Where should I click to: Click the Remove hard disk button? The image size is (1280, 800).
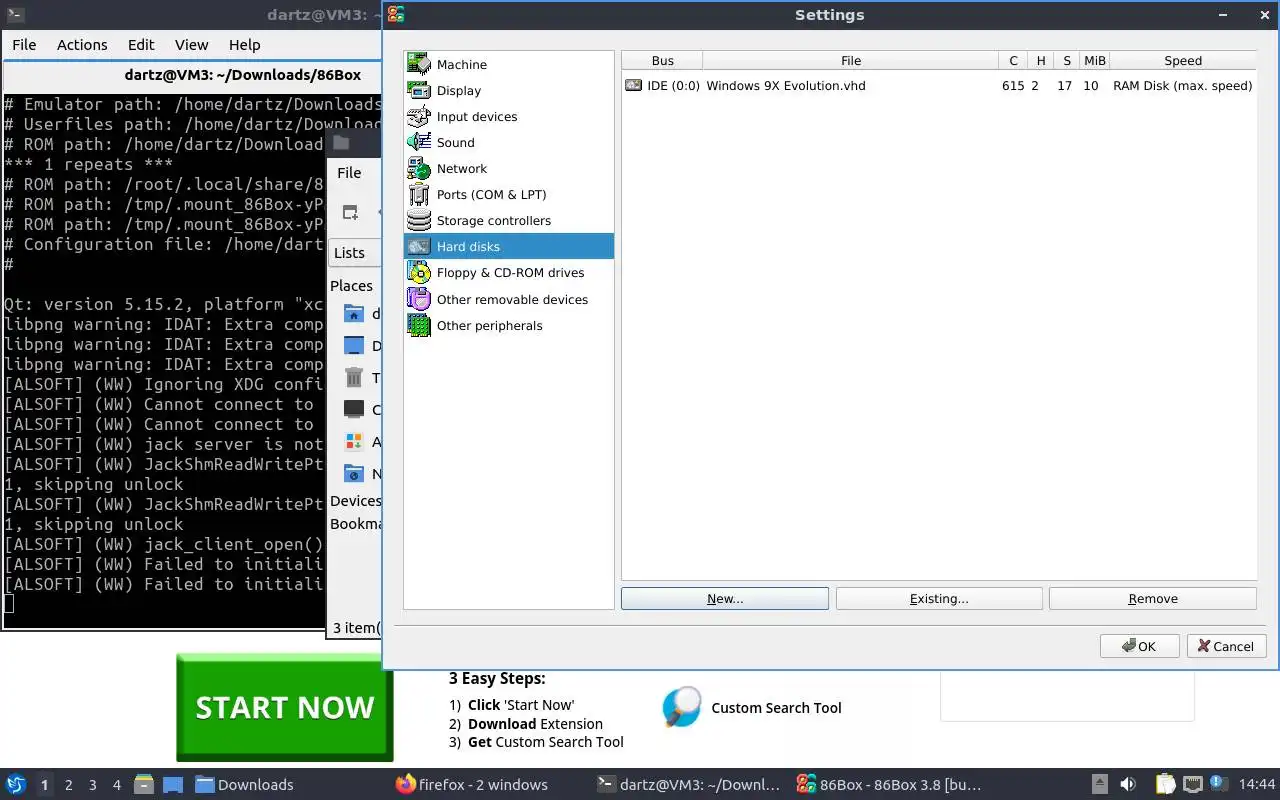(x=1153, y=598)
